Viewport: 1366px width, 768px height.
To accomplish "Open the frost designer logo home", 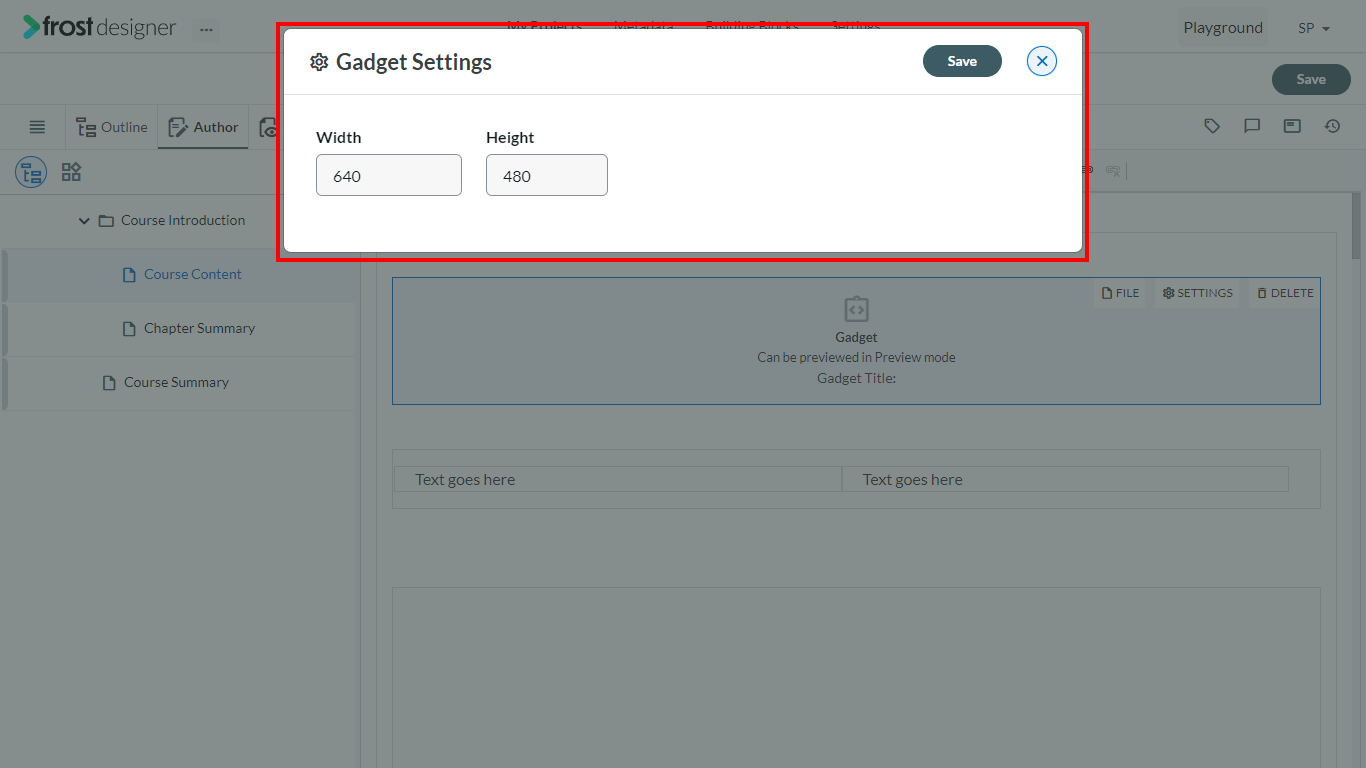I will coord(100,27).
